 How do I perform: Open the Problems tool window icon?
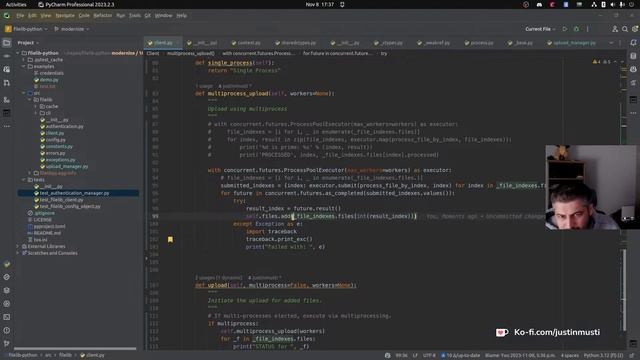click(x=7, y=331)
